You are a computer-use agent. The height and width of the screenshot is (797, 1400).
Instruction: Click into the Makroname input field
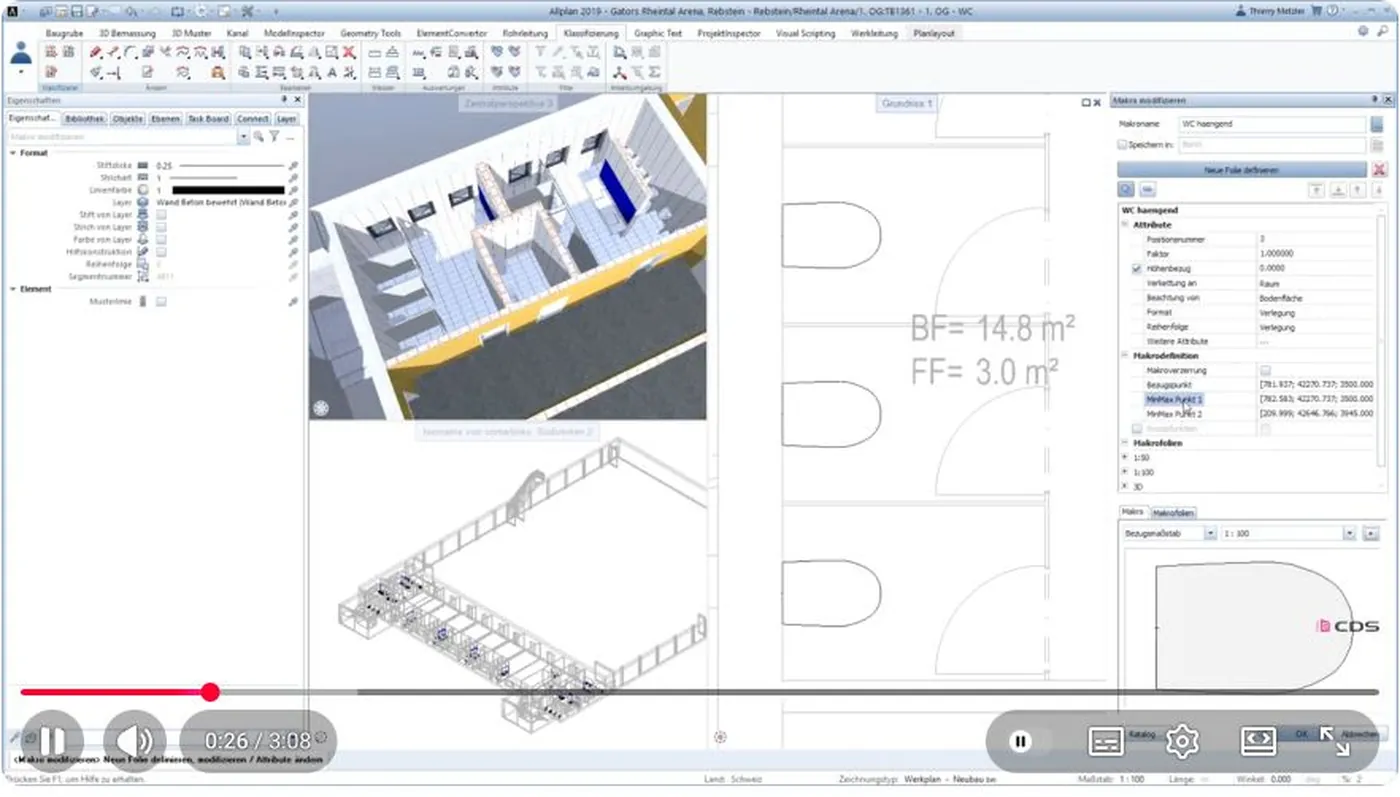point(1272,125)
